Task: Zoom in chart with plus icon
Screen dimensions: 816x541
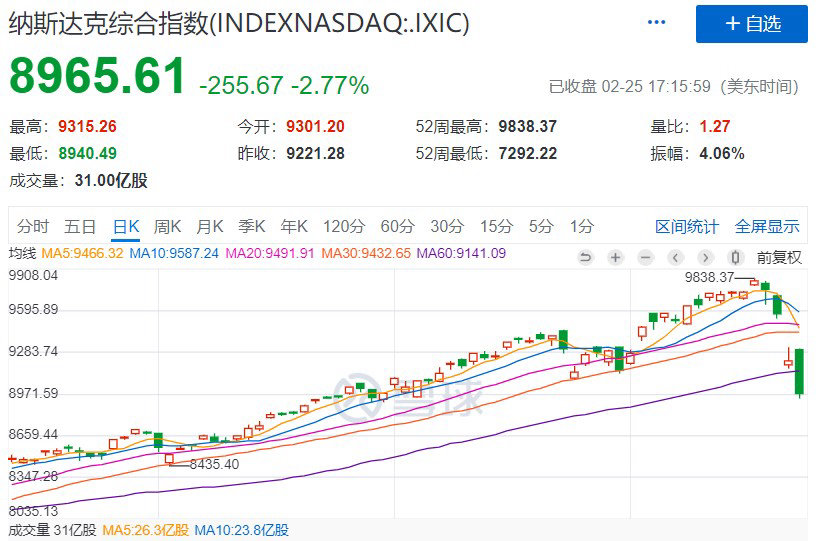Action: (616, 257)
